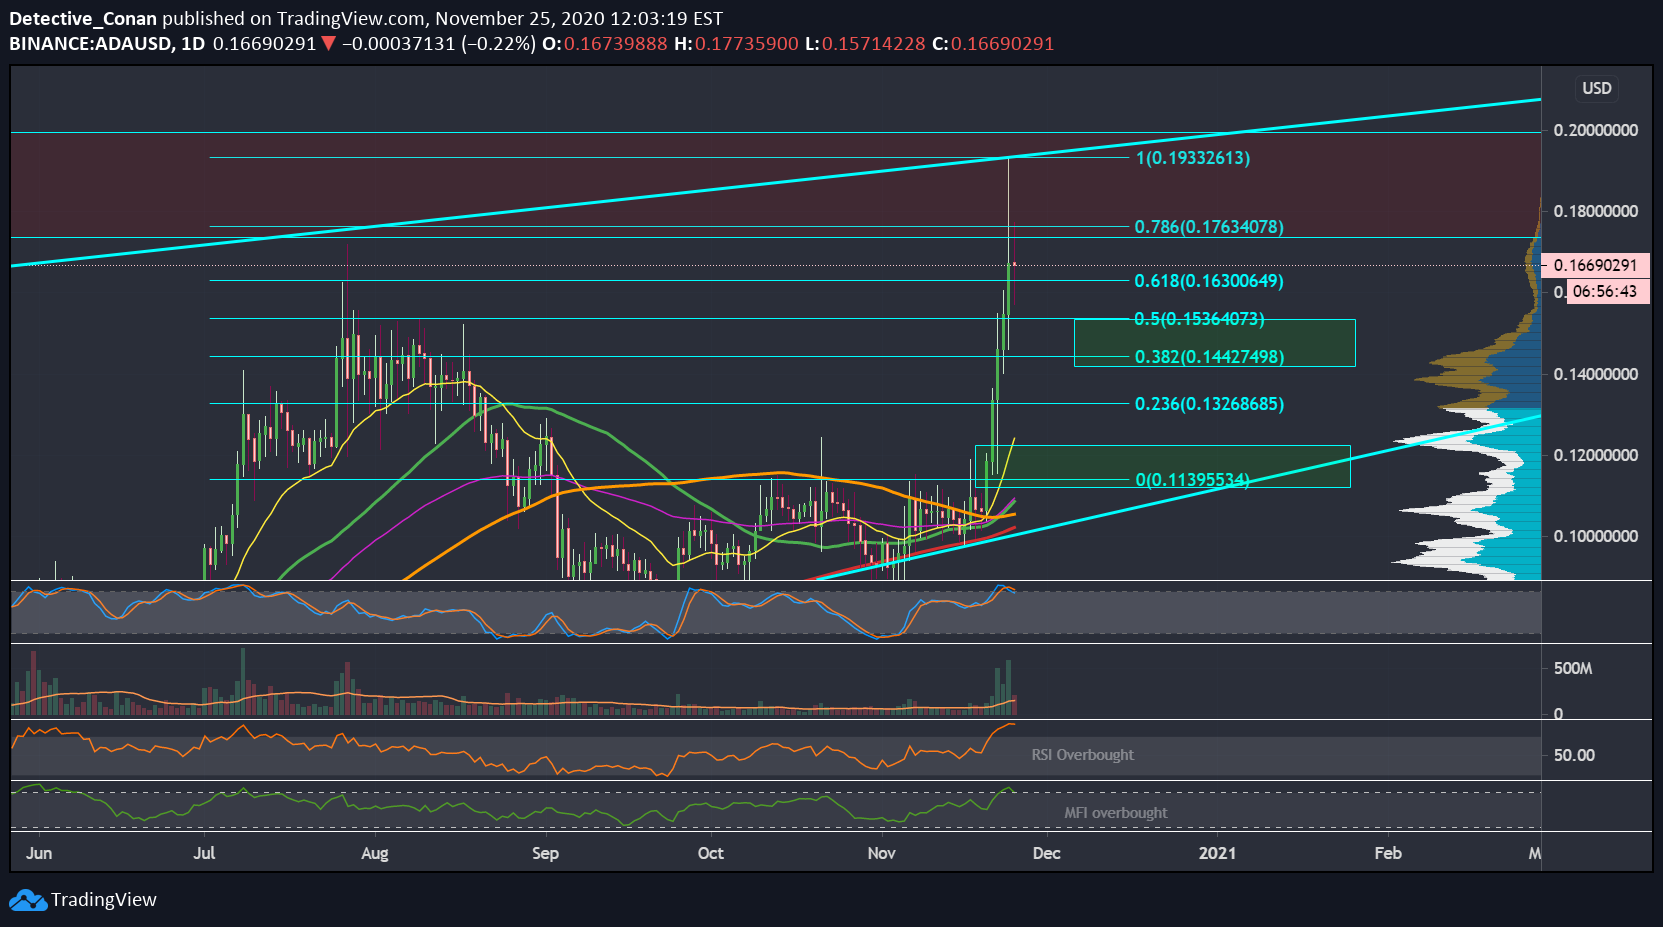Click the 500M volume axis label
Viewport: 1663px width, 927px height.
pos(1572,668)
